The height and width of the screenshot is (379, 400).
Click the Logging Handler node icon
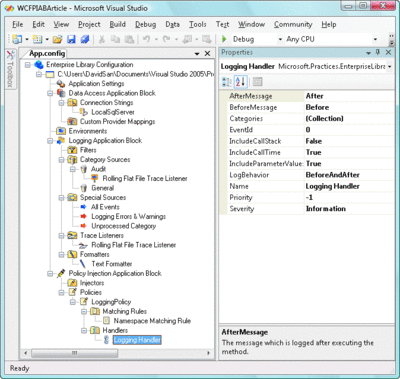click(x=106, y=340)
